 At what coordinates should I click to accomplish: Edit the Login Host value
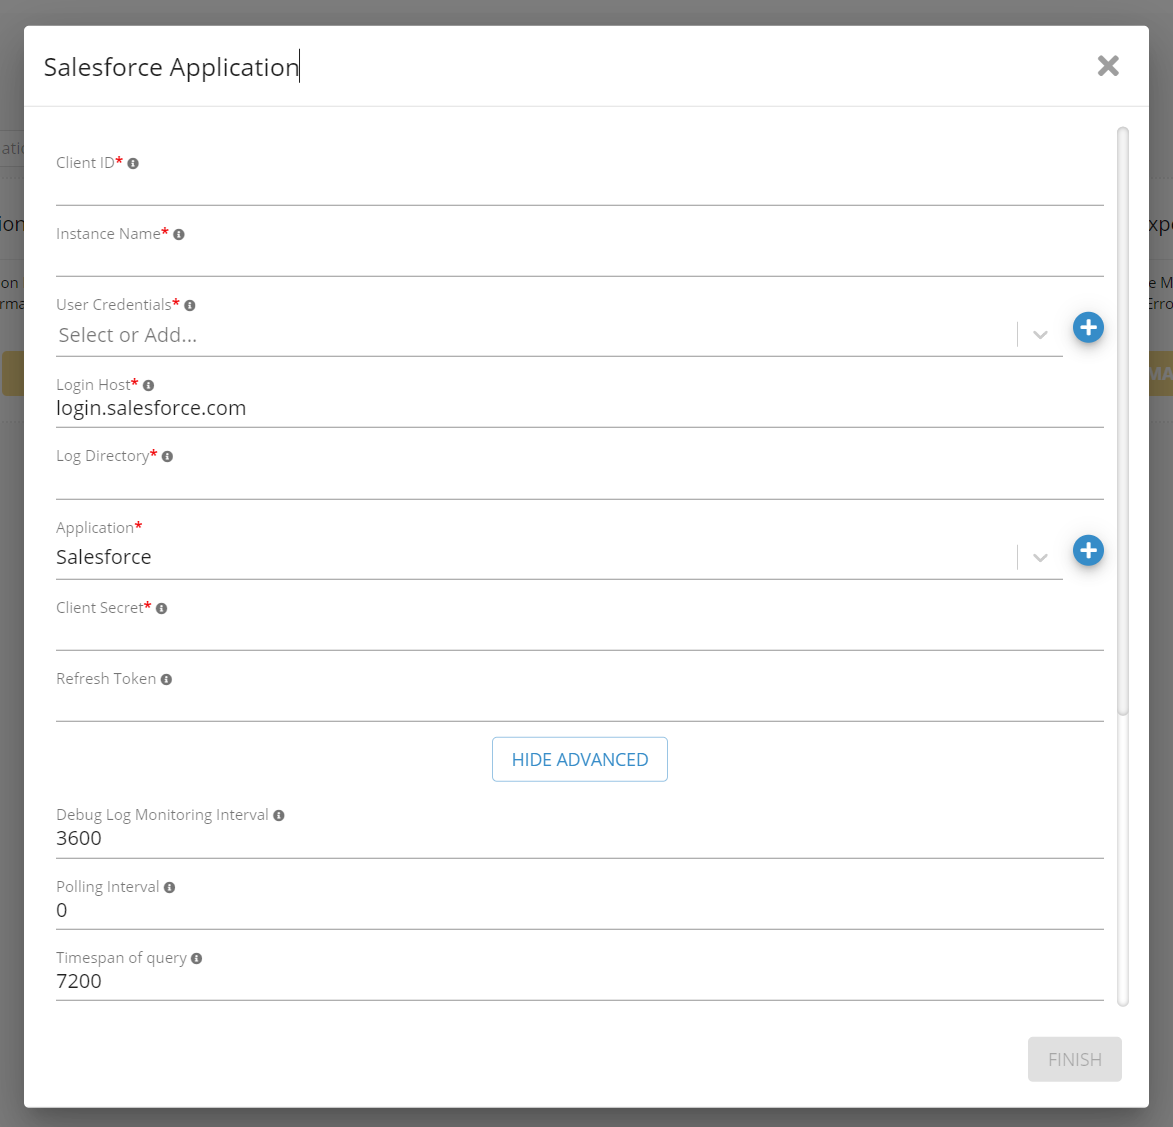pos(400,408)
